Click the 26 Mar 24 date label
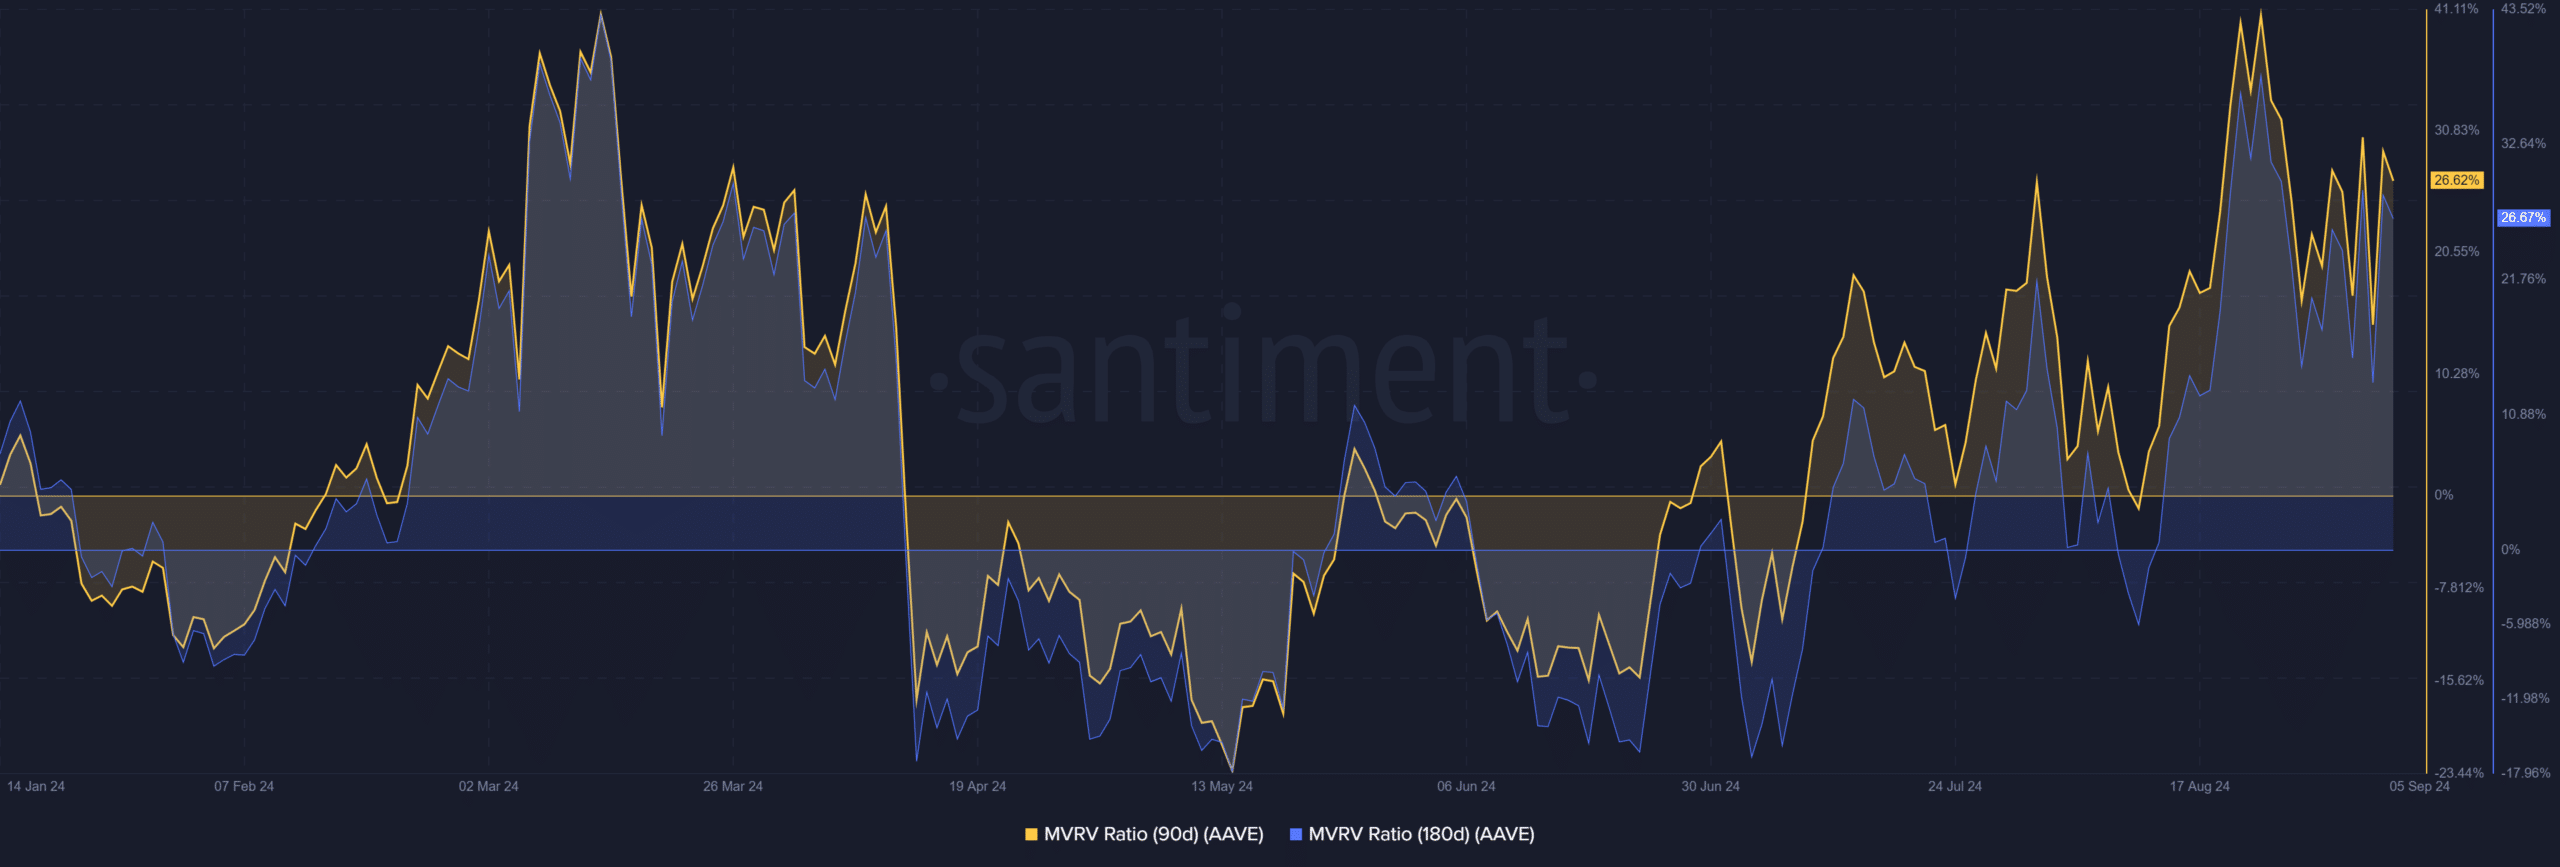Screen dimensions: 2560x867 (733, 786)
